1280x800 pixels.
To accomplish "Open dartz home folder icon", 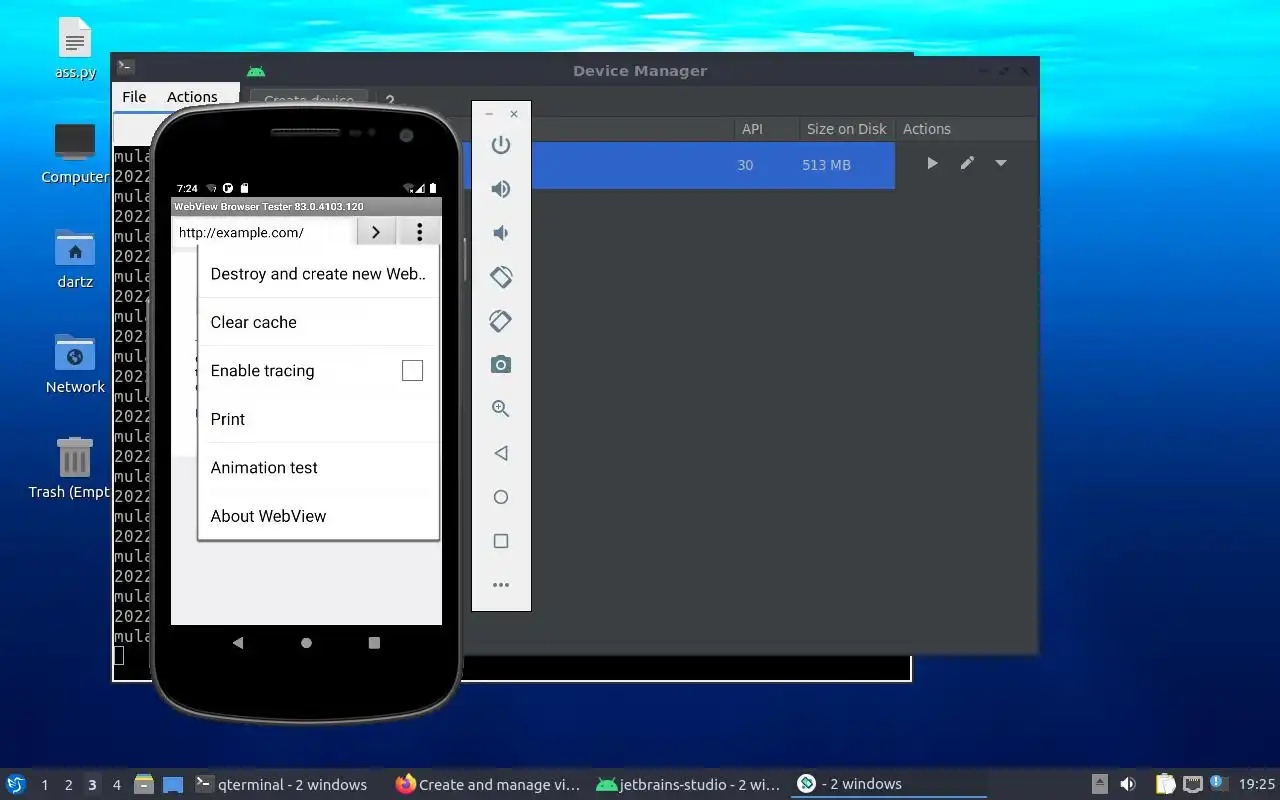I will point(75,260).
